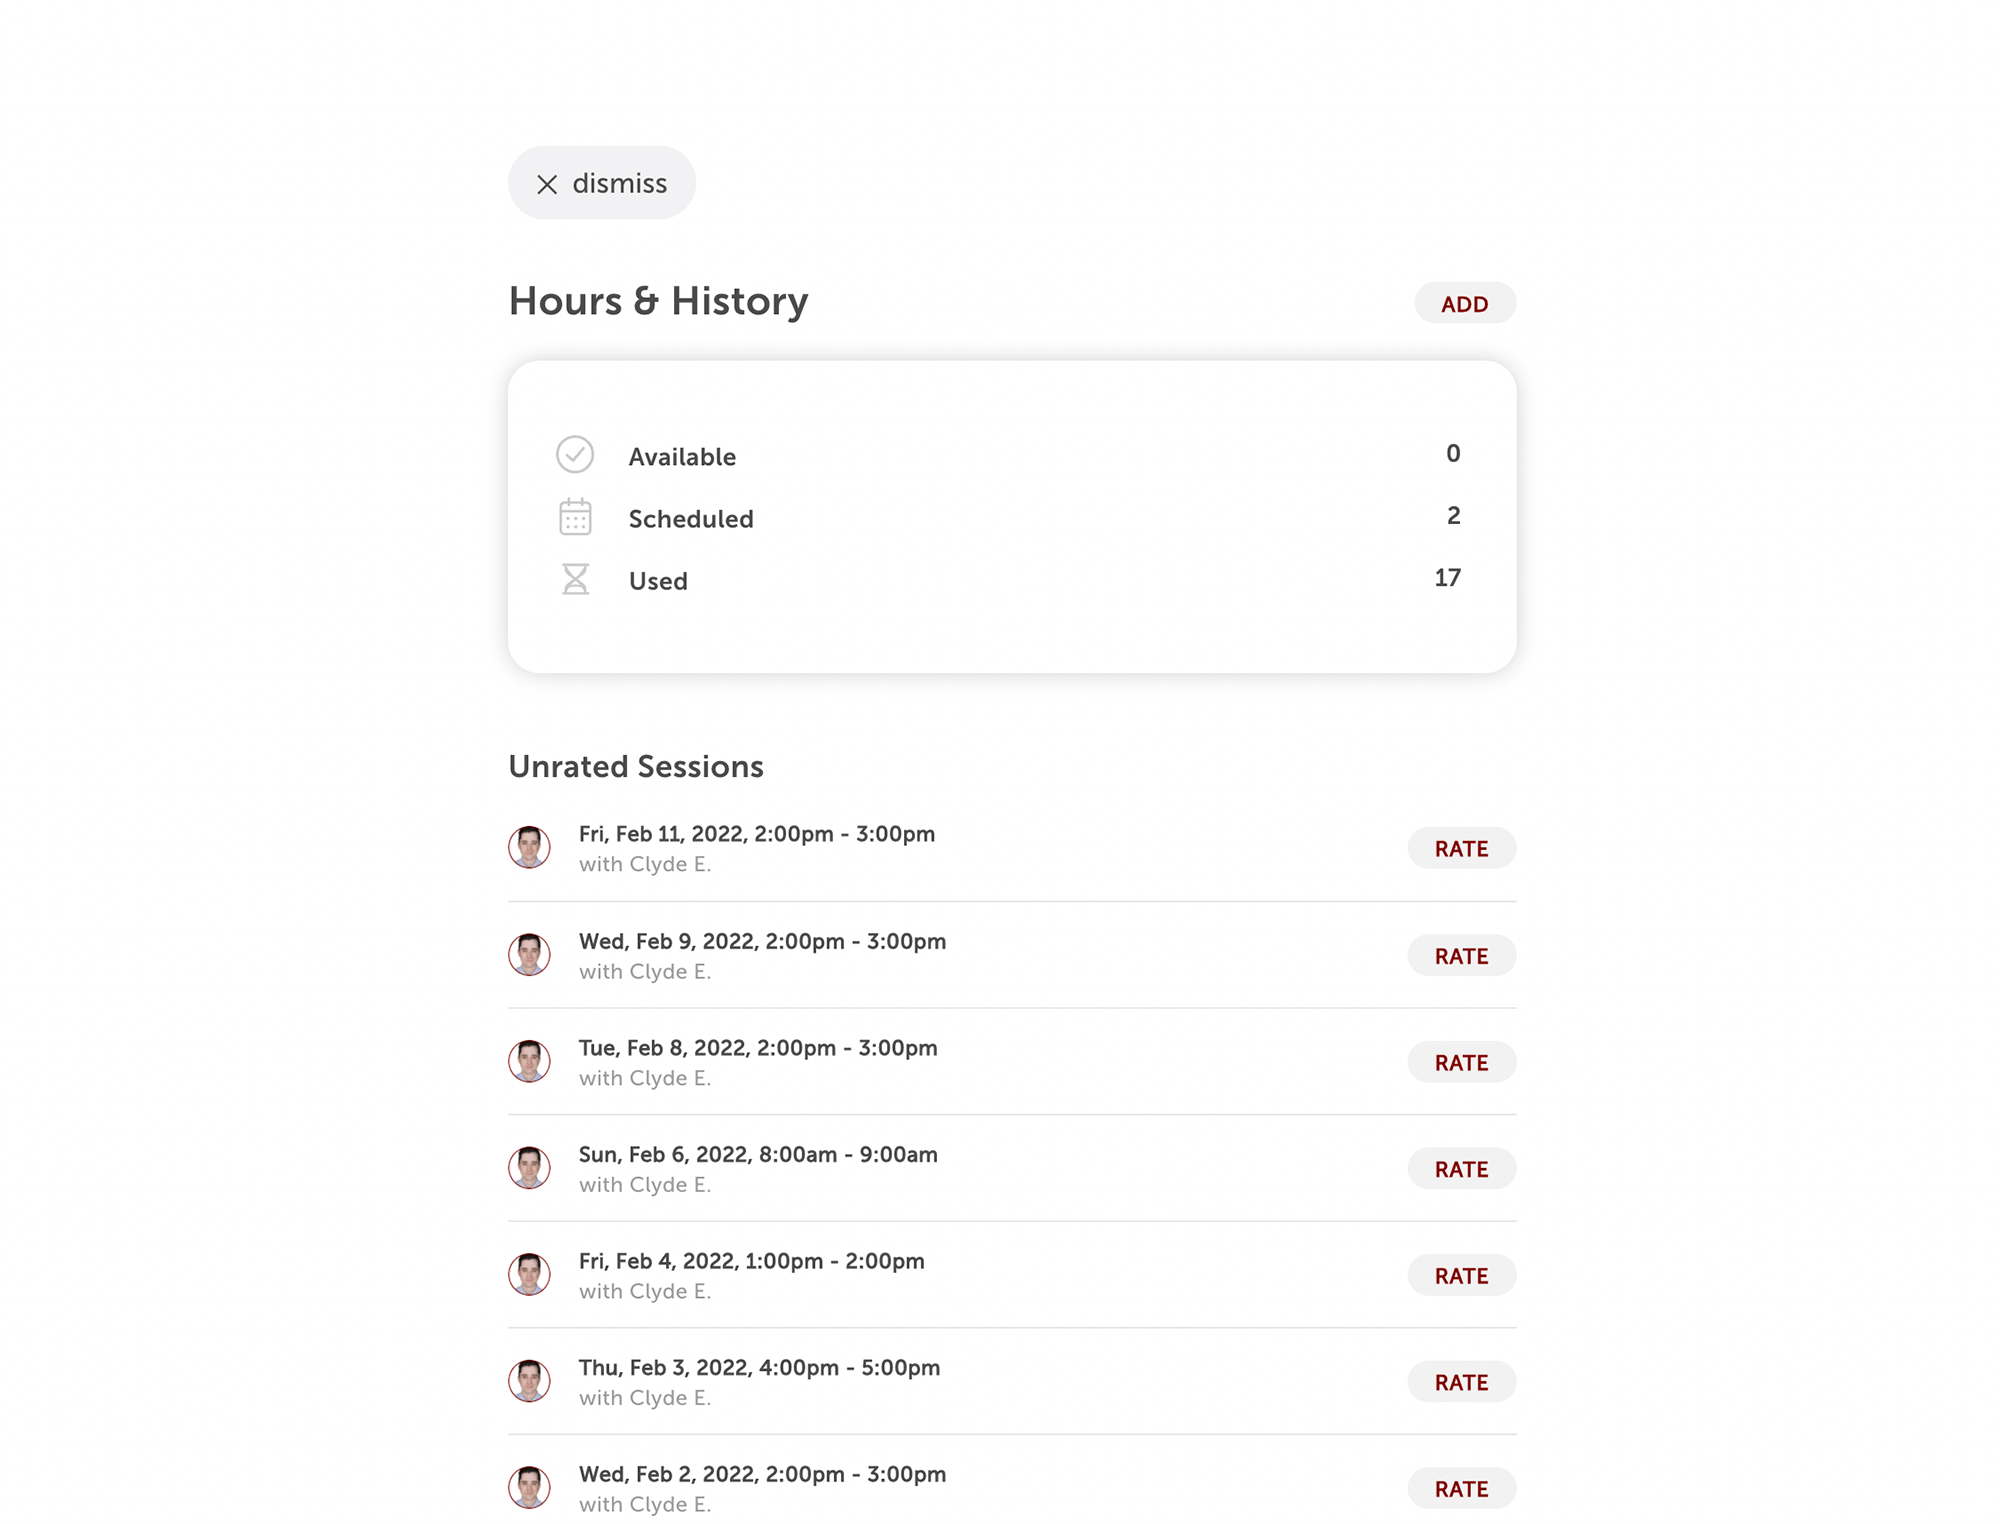The width and height of the screenshot is (2000, 1524).
Task: Open Clyde E. avatar for Feb 6 session
Action: (x=529, y=1167)
